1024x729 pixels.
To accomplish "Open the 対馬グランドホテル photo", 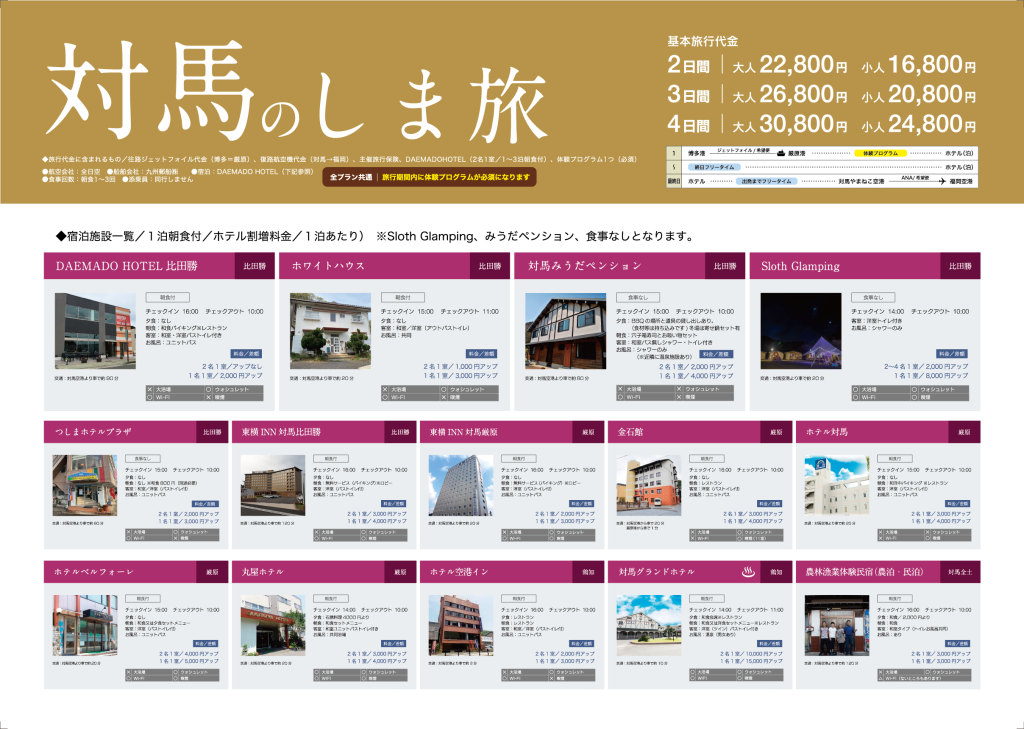I will 649,625.
